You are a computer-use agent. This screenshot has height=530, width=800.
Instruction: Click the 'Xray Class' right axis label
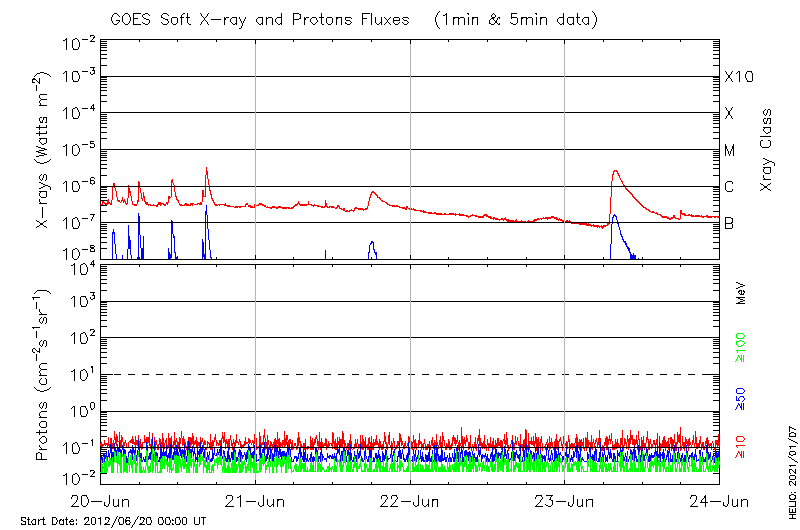[767, 149]
